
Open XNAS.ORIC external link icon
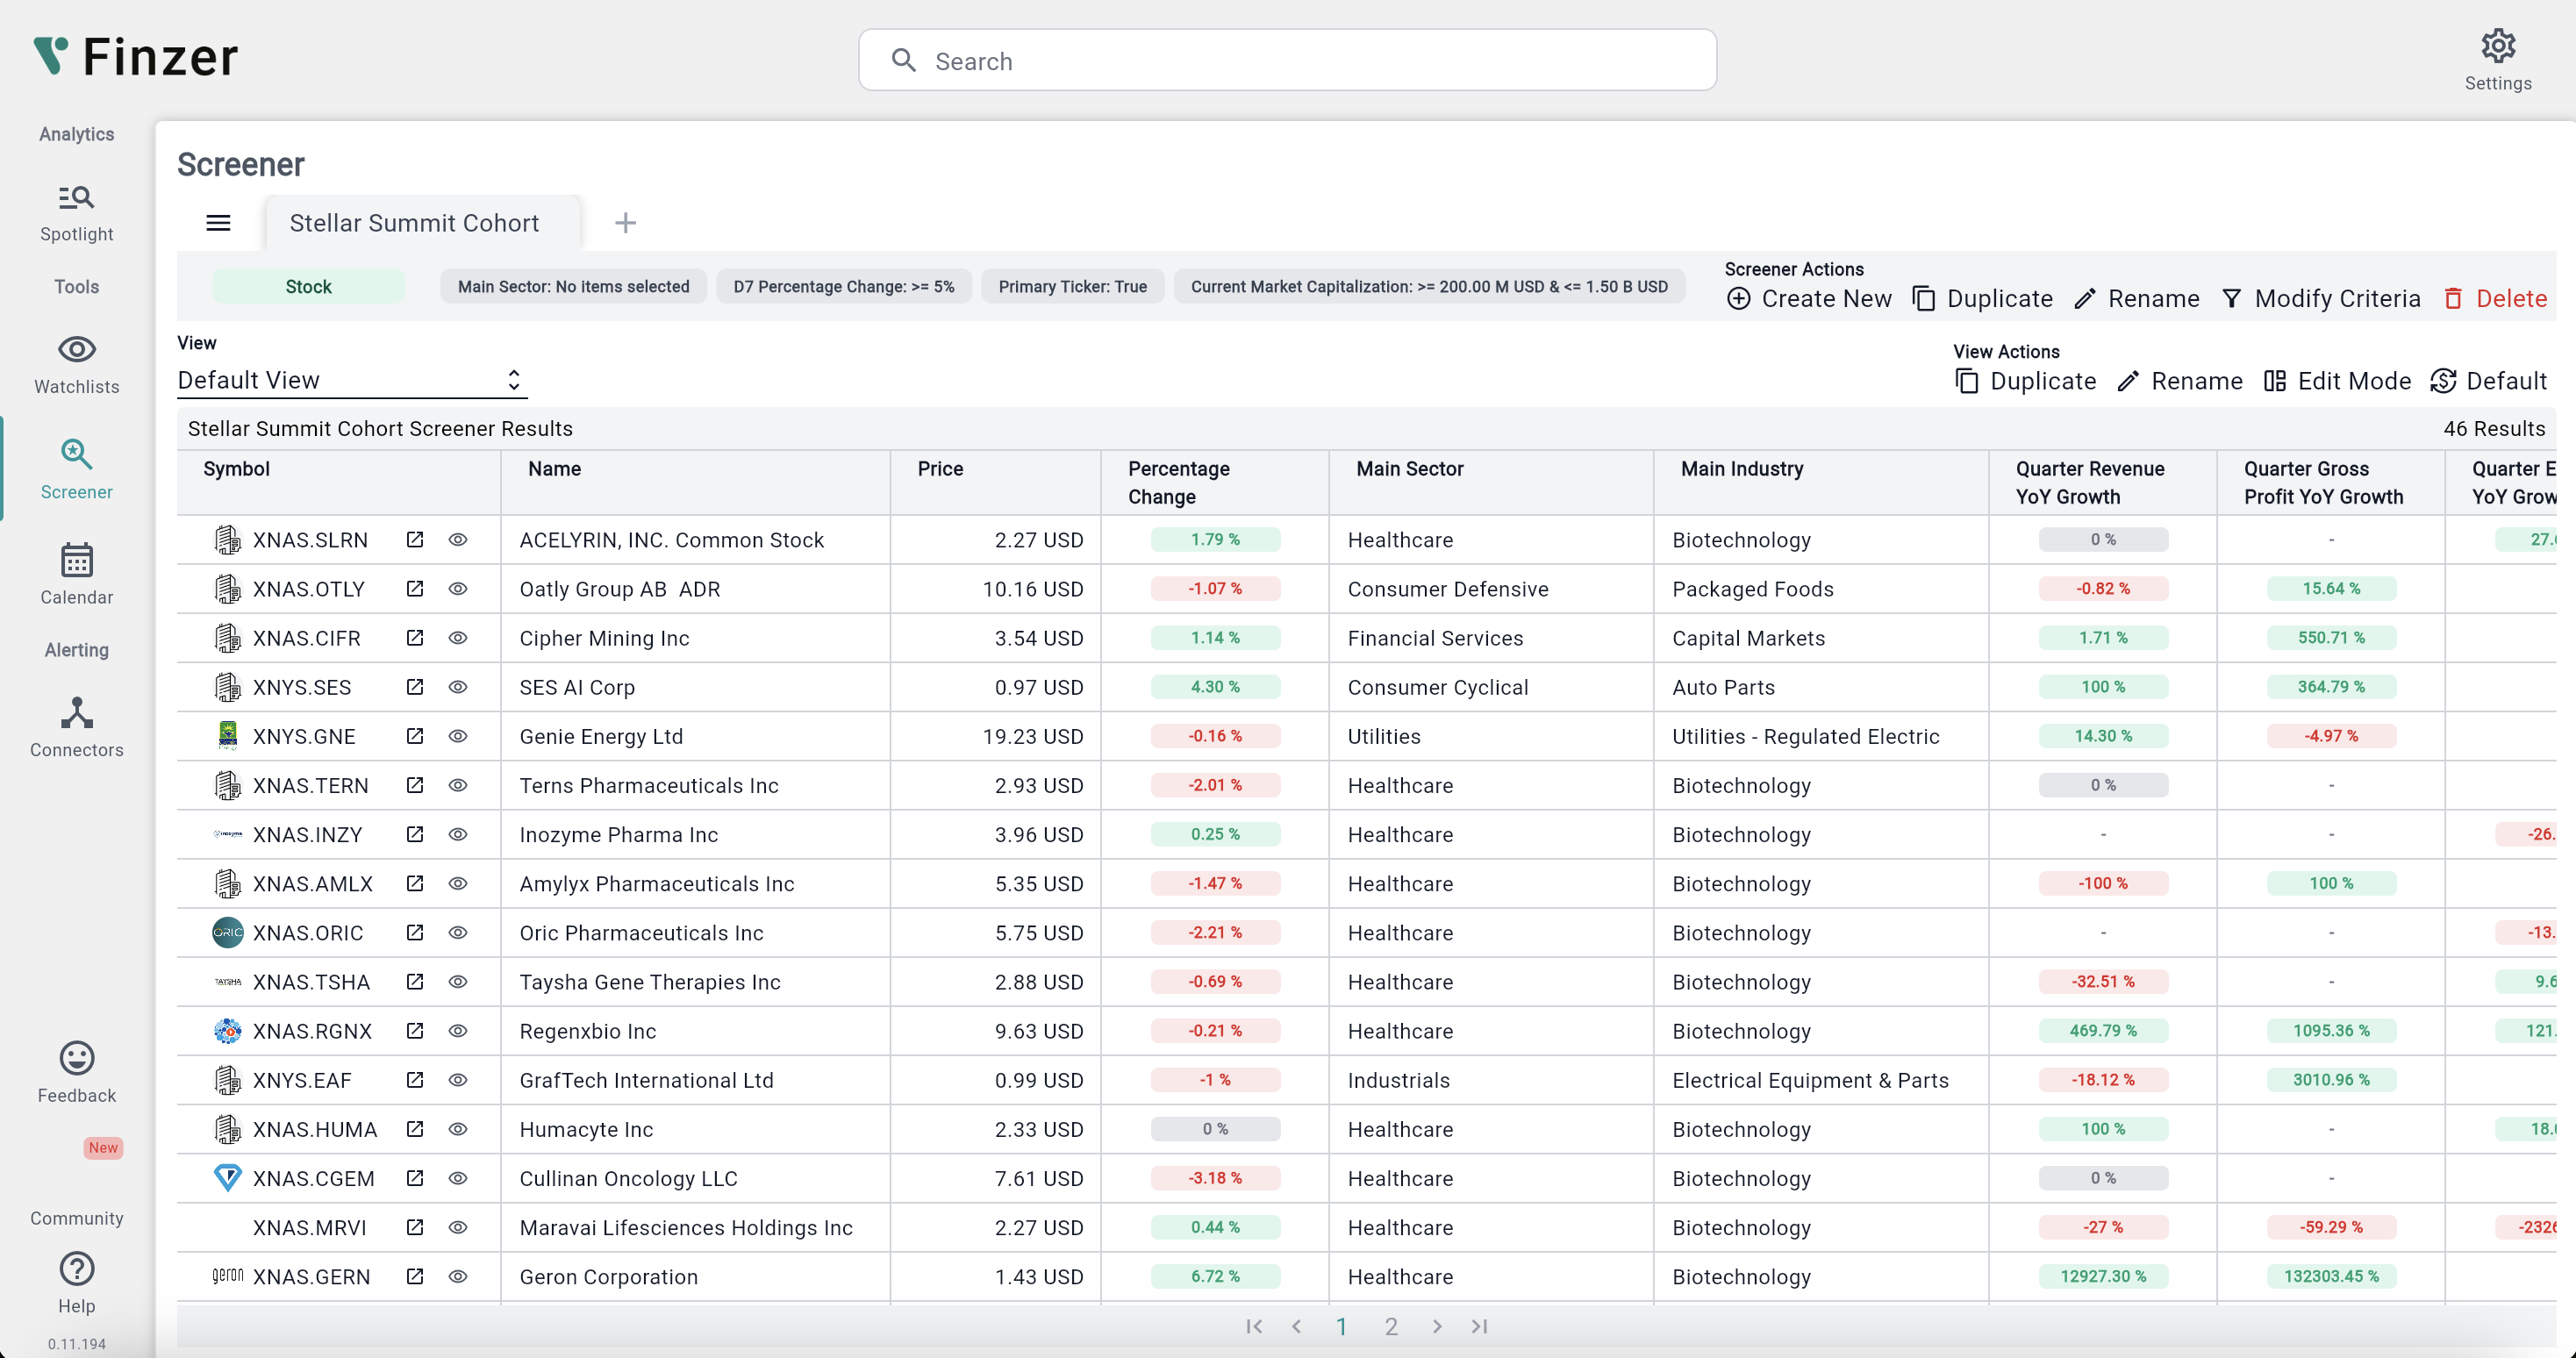point(415,933)
